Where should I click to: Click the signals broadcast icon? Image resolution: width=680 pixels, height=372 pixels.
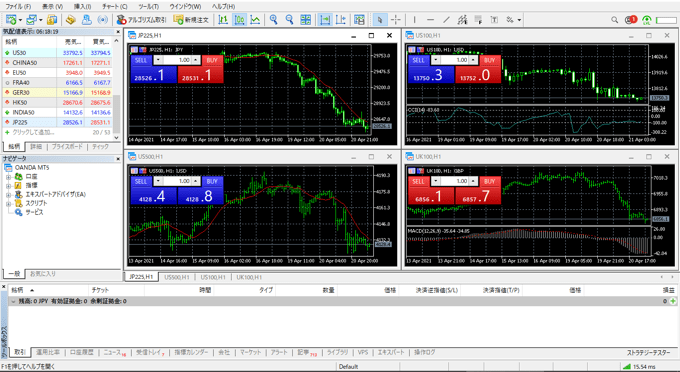tap(102, 20)
